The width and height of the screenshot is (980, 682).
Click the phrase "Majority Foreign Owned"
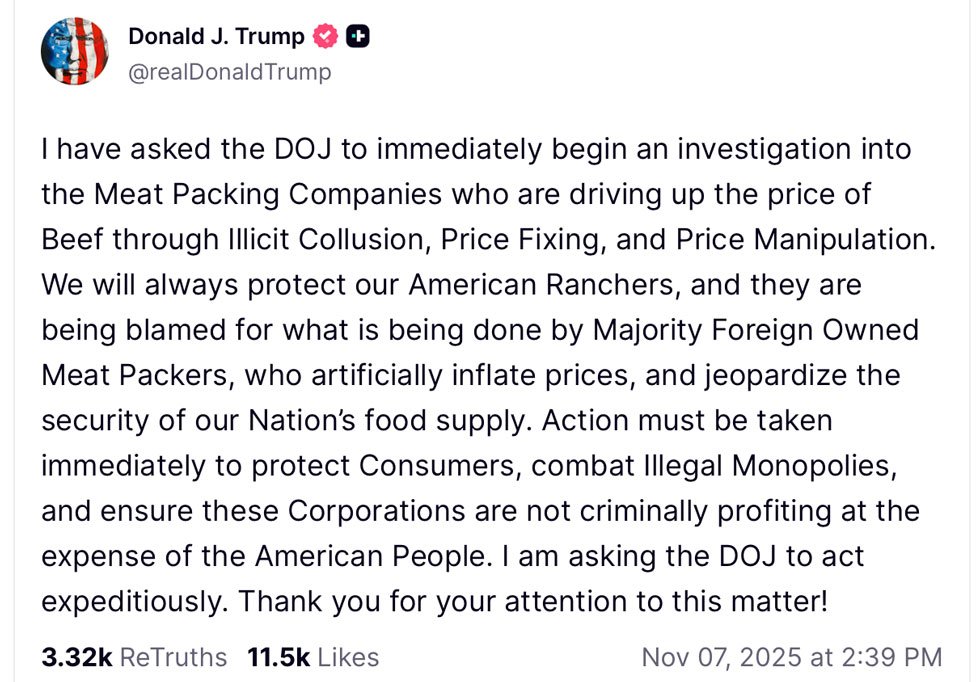tap(755, 330)
